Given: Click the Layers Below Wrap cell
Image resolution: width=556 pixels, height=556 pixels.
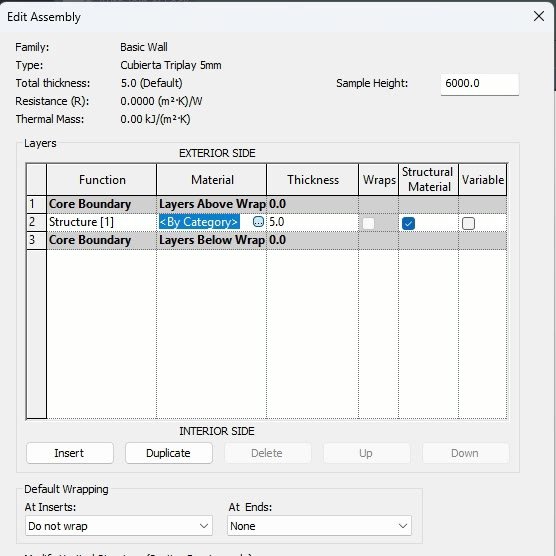Looking at the screenshot, I should tap(211, 240).
